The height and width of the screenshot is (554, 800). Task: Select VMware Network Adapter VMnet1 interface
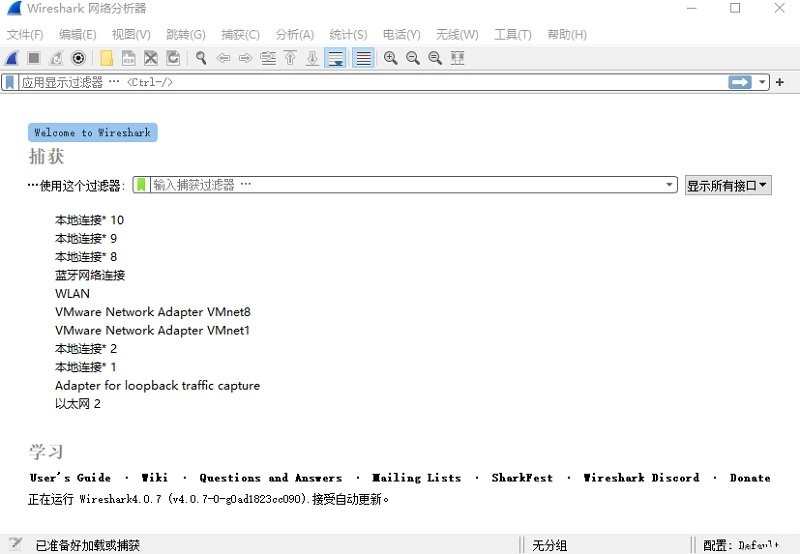152,330
